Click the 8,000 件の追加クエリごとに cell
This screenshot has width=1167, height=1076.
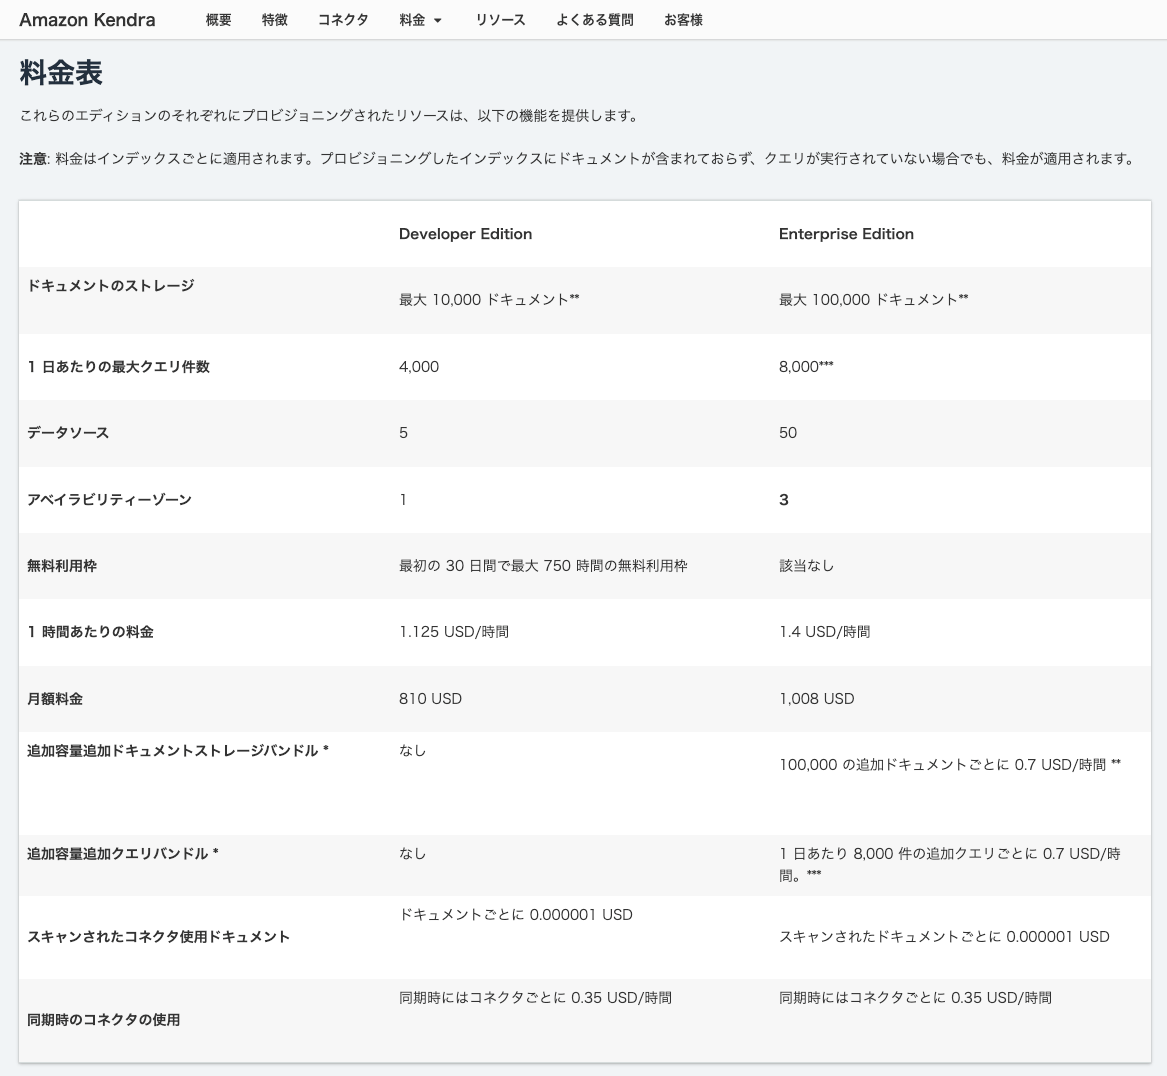click(x=950, y=865)
